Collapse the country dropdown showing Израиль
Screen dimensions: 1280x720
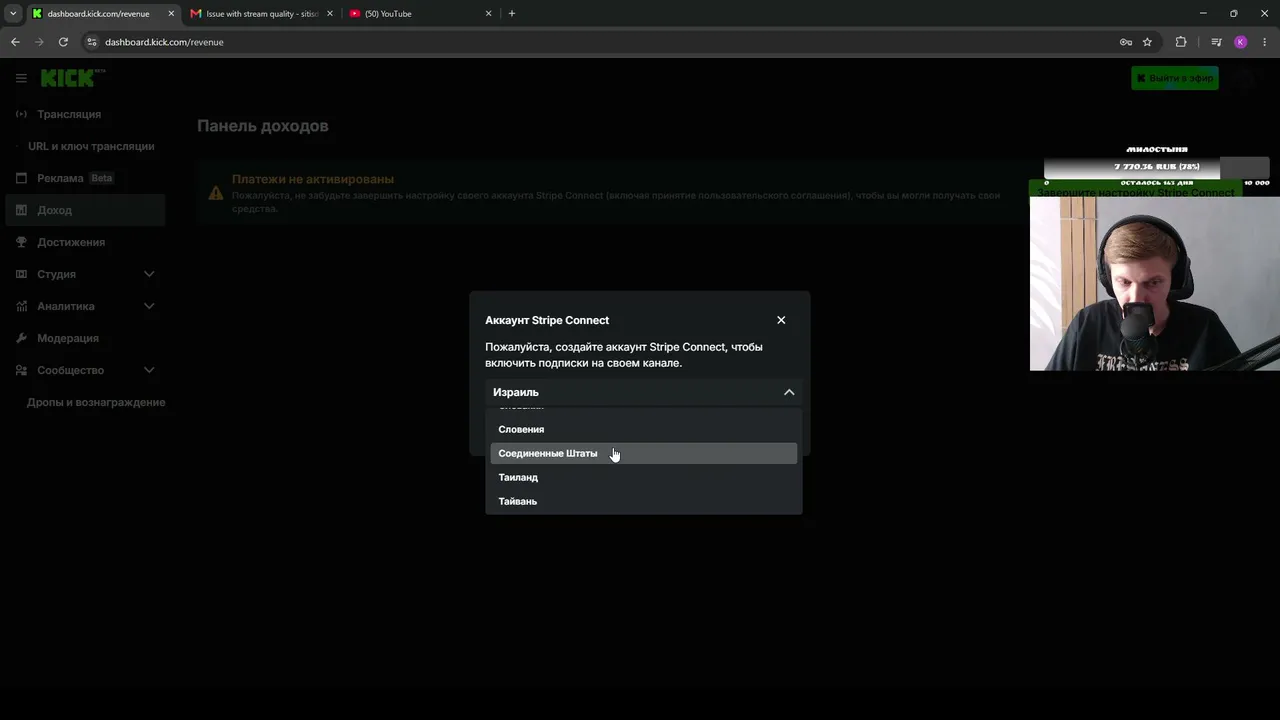click(x=644, y=392)
